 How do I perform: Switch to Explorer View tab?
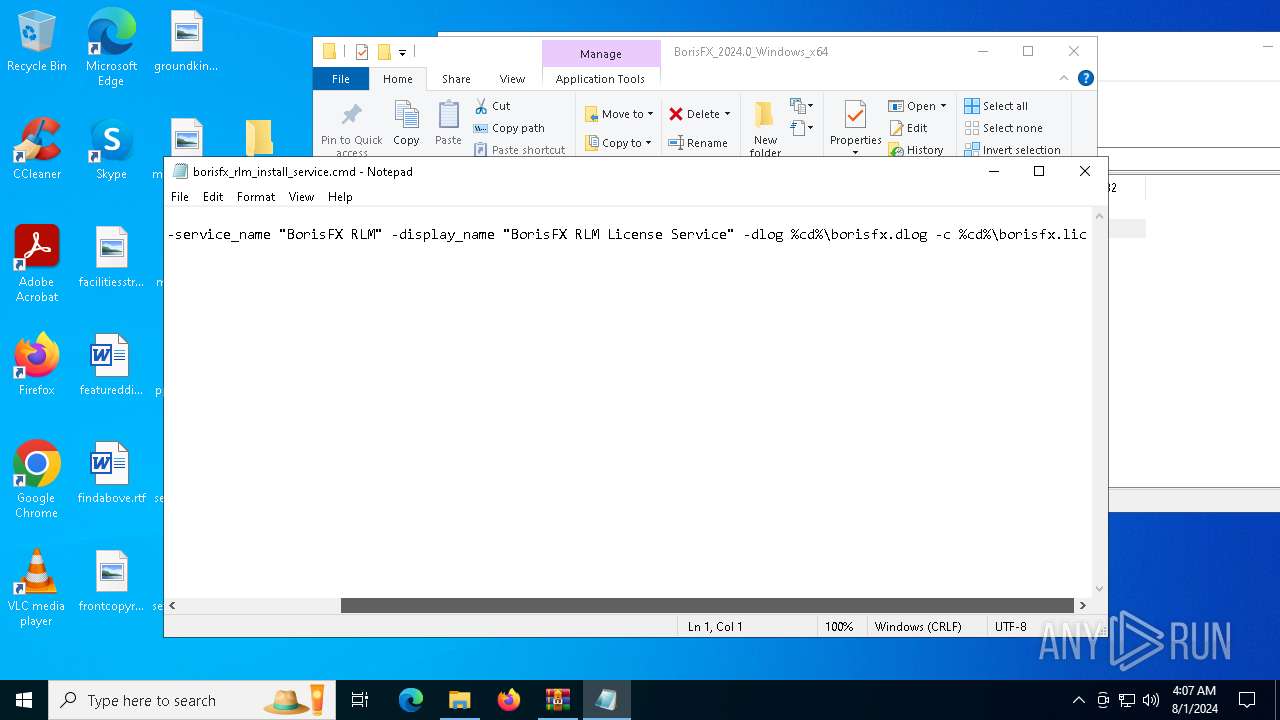(x=512, y=79)
